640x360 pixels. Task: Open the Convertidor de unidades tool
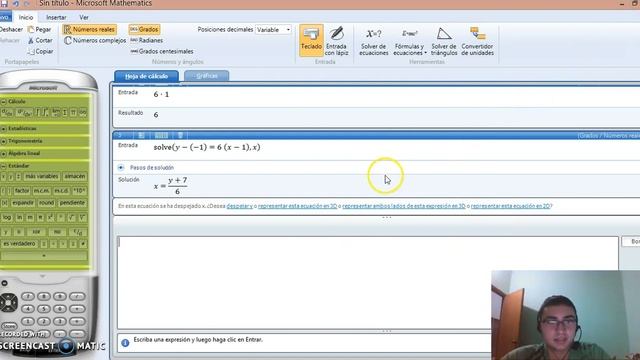pos(477,41)
